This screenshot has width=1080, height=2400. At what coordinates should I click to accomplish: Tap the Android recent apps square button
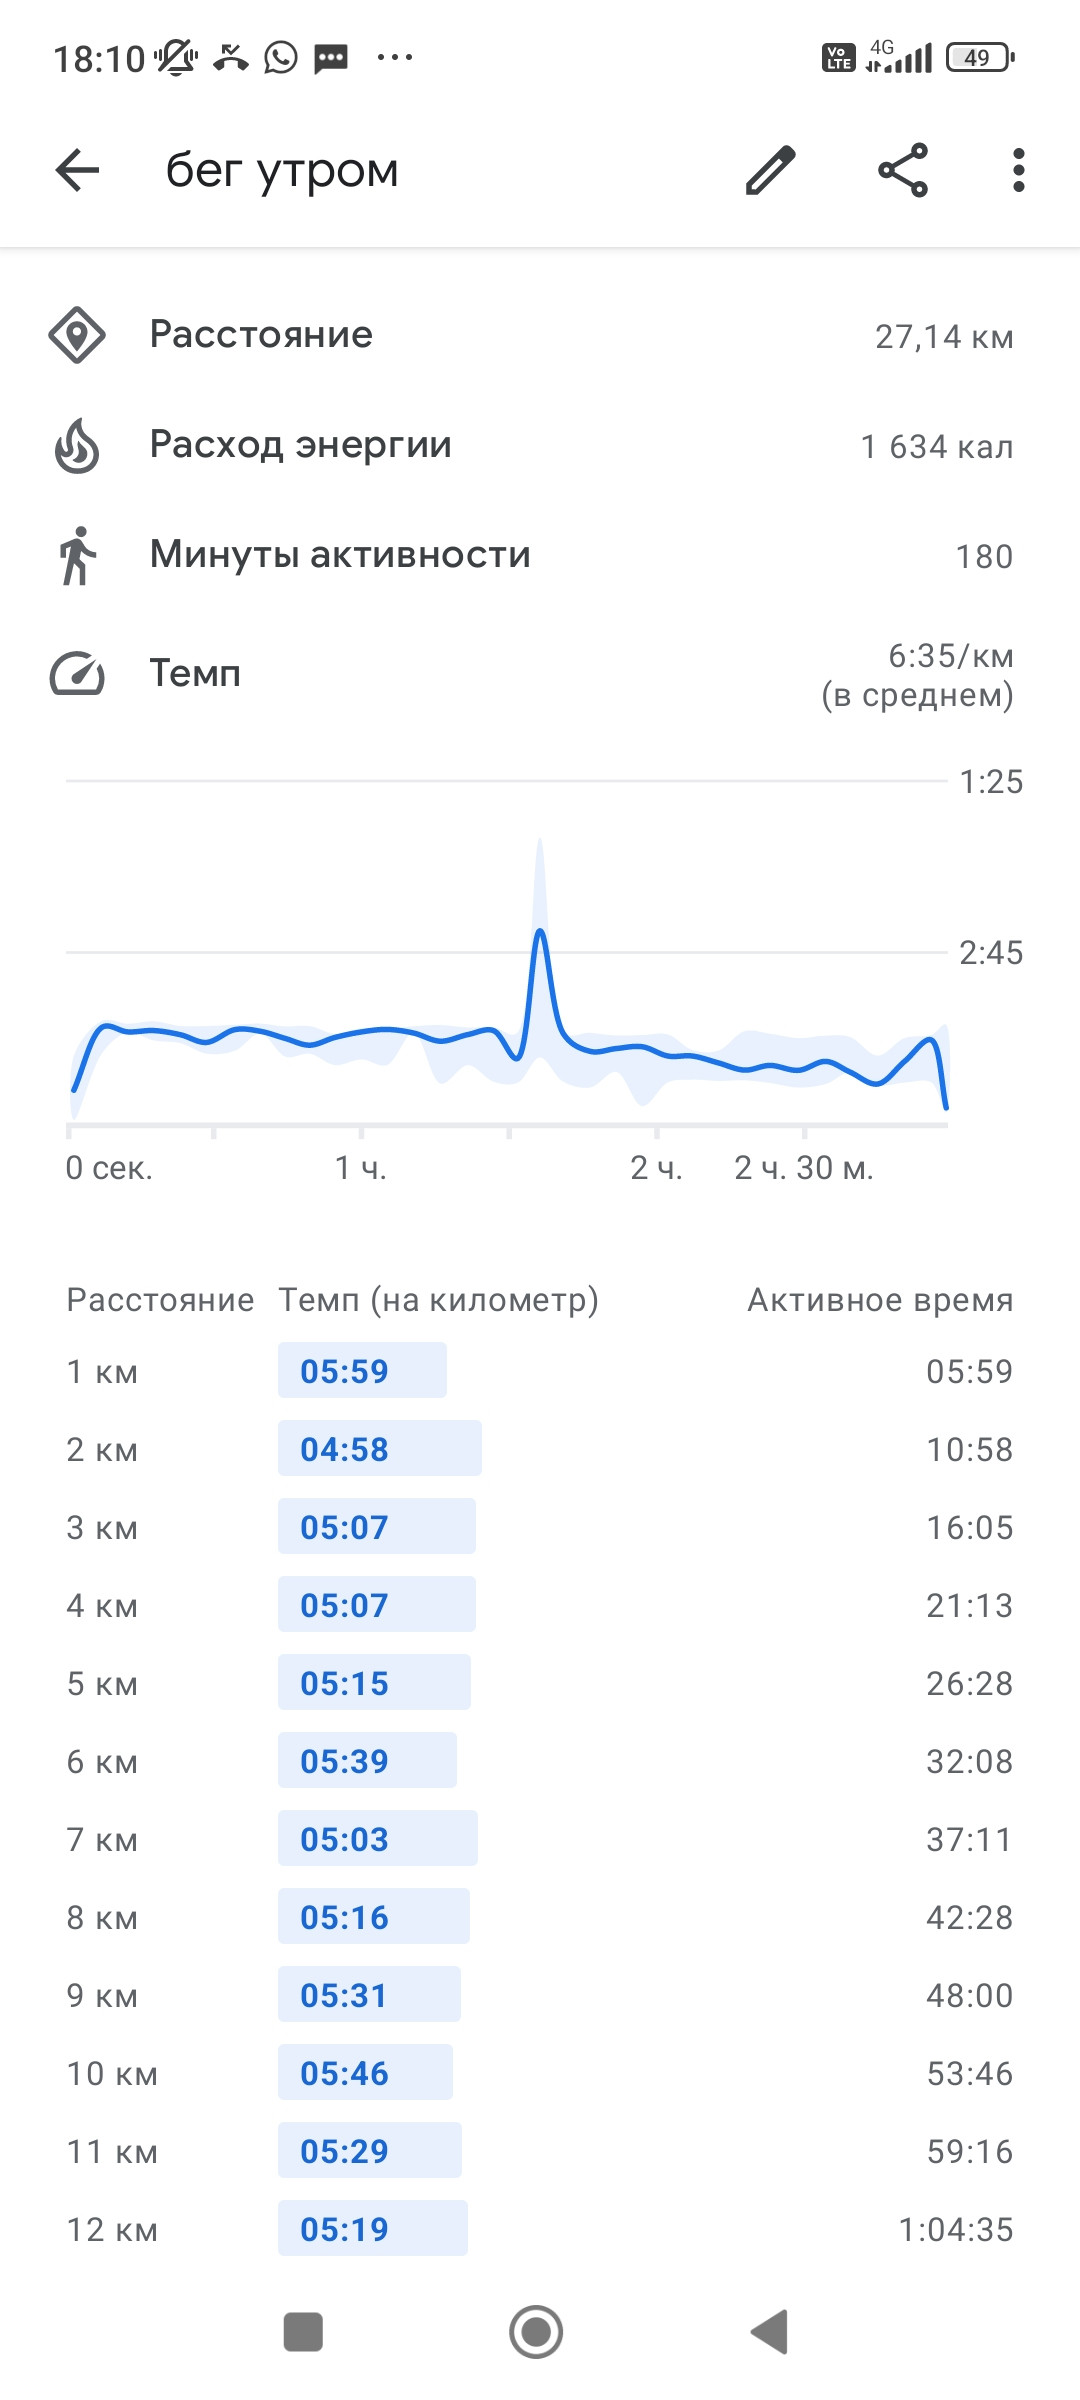pyautogui.click(x=303, y=2332)
